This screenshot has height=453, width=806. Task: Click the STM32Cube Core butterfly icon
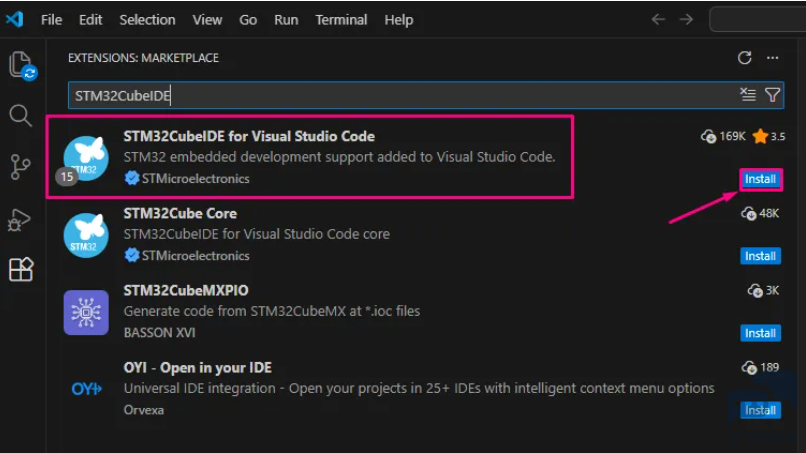click(86, 235)
